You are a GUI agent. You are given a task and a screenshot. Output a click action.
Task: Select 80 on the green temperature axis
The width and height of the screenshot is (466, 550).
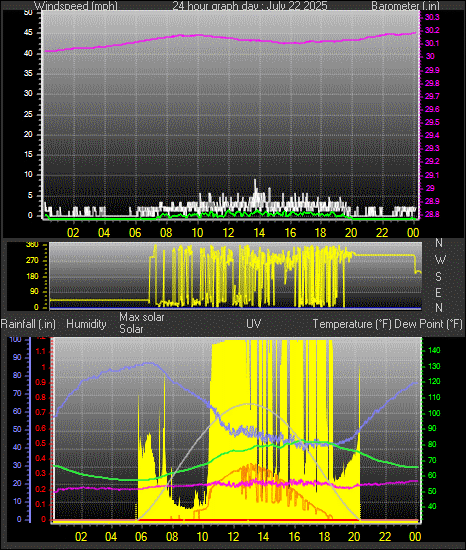point(432,444)
